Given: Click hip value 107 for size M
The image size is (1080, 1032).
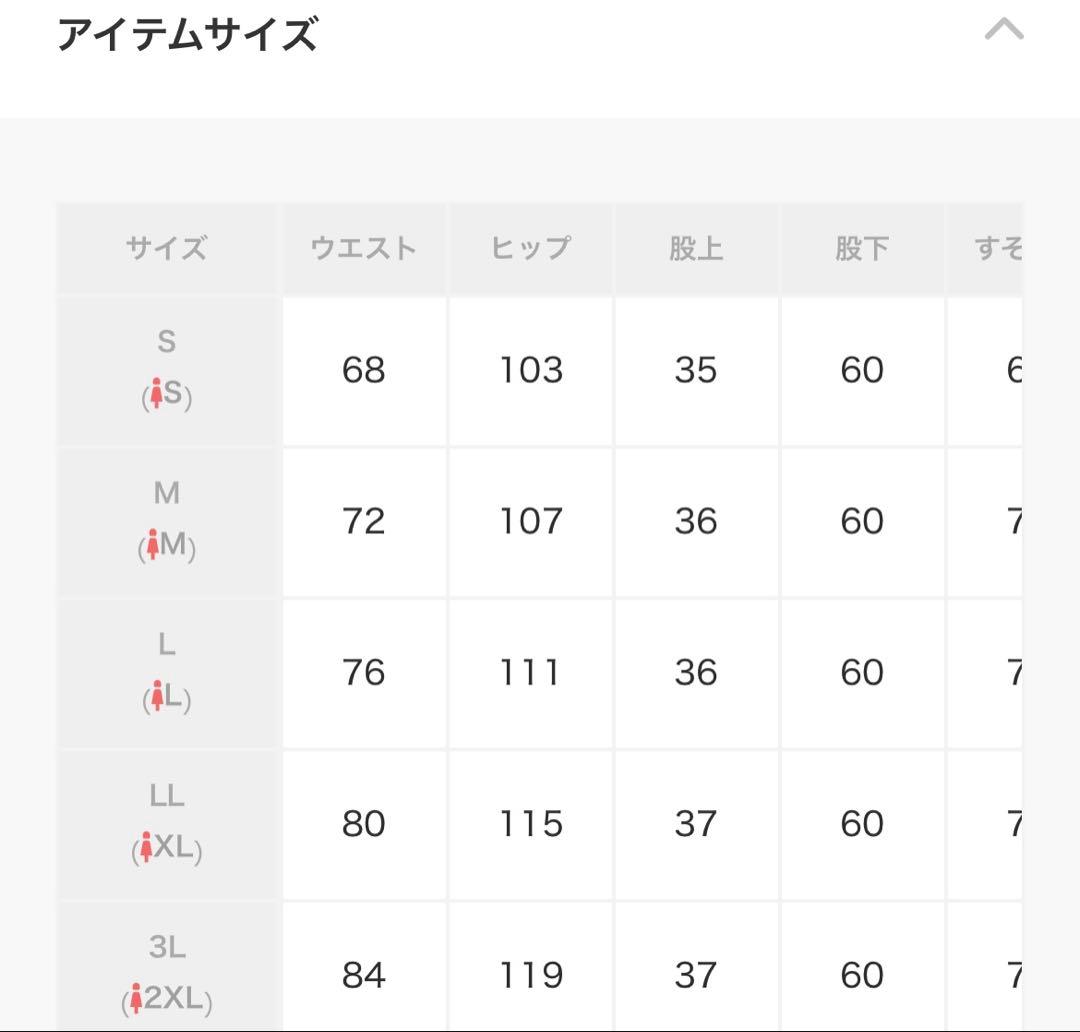Looking at the screenshot, I should click(530, 522).
